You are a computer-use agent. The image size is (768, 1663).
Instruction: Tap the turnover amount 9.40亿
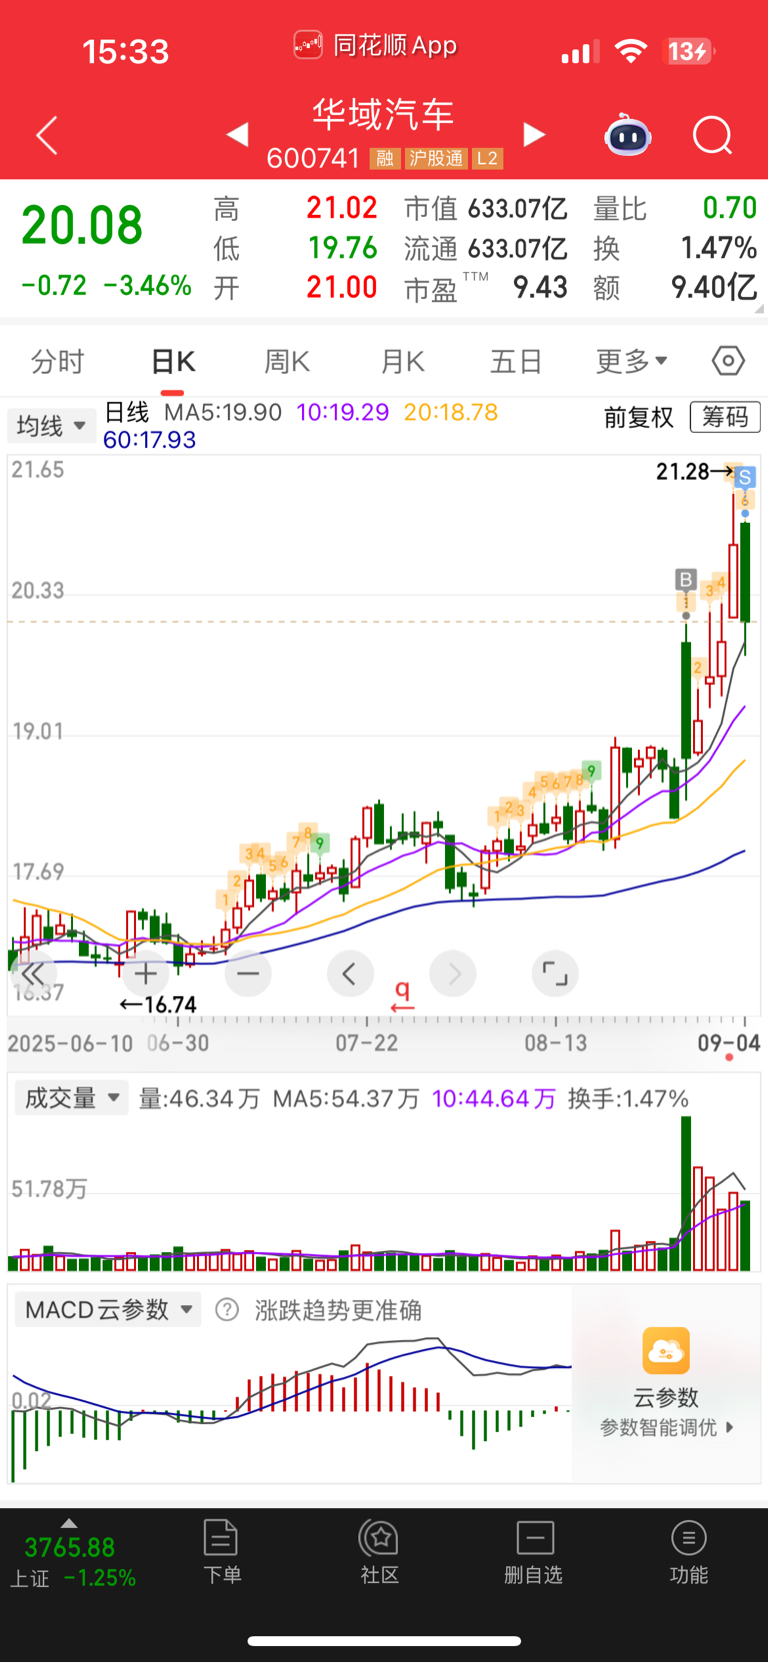pos(714,288)
